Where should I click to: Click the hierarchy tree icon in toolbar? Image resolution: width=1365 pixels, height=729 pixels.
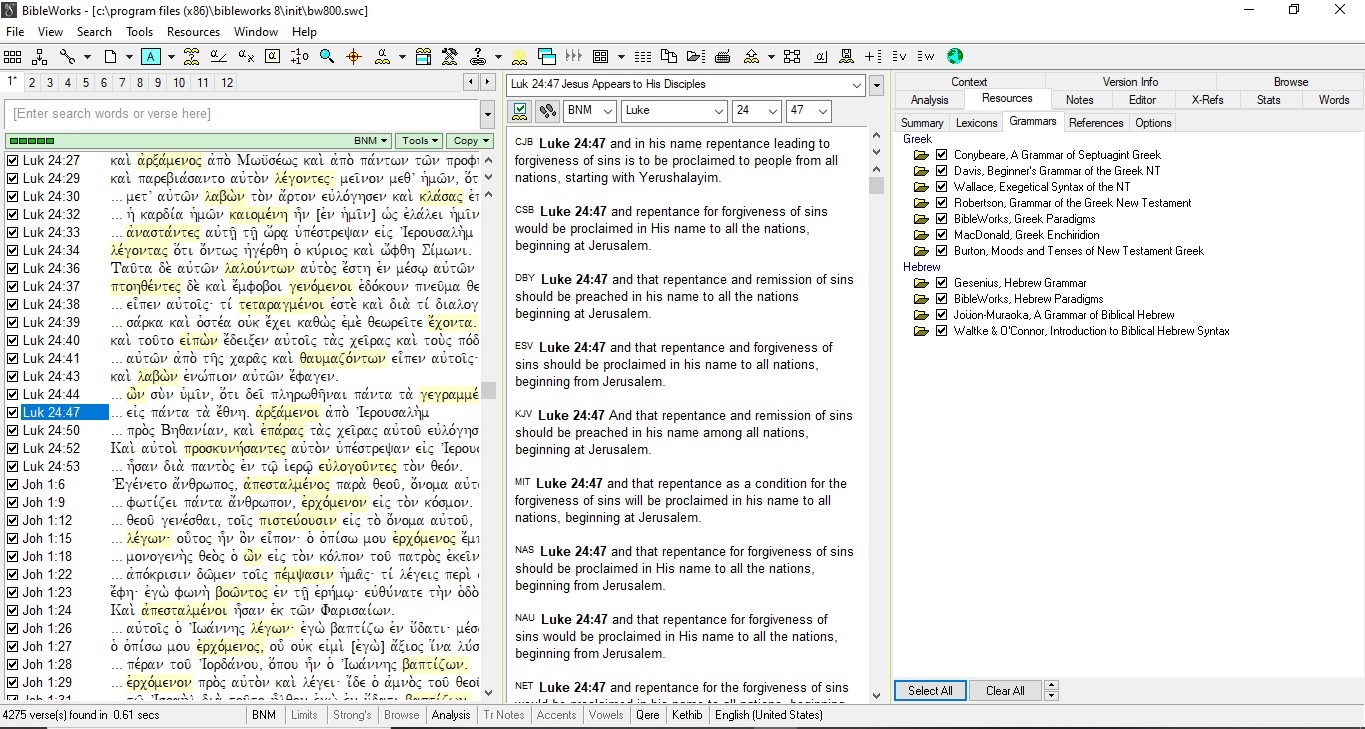(x=39, y=56)
